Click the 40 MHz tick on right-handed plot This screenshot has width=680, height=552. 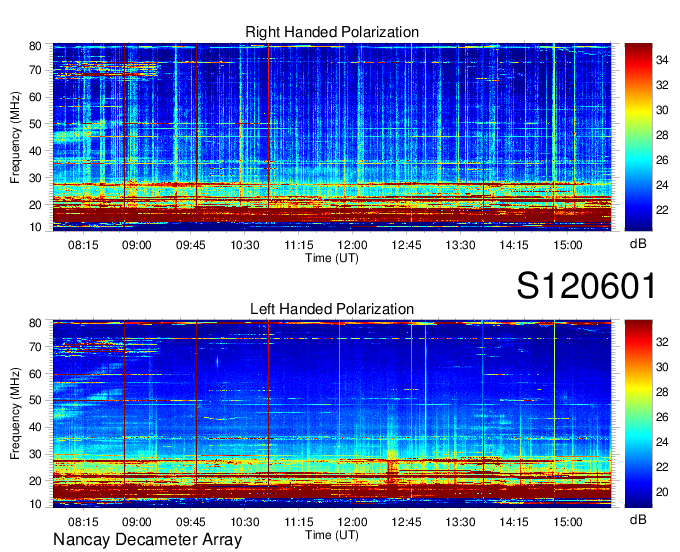point(35,151)
